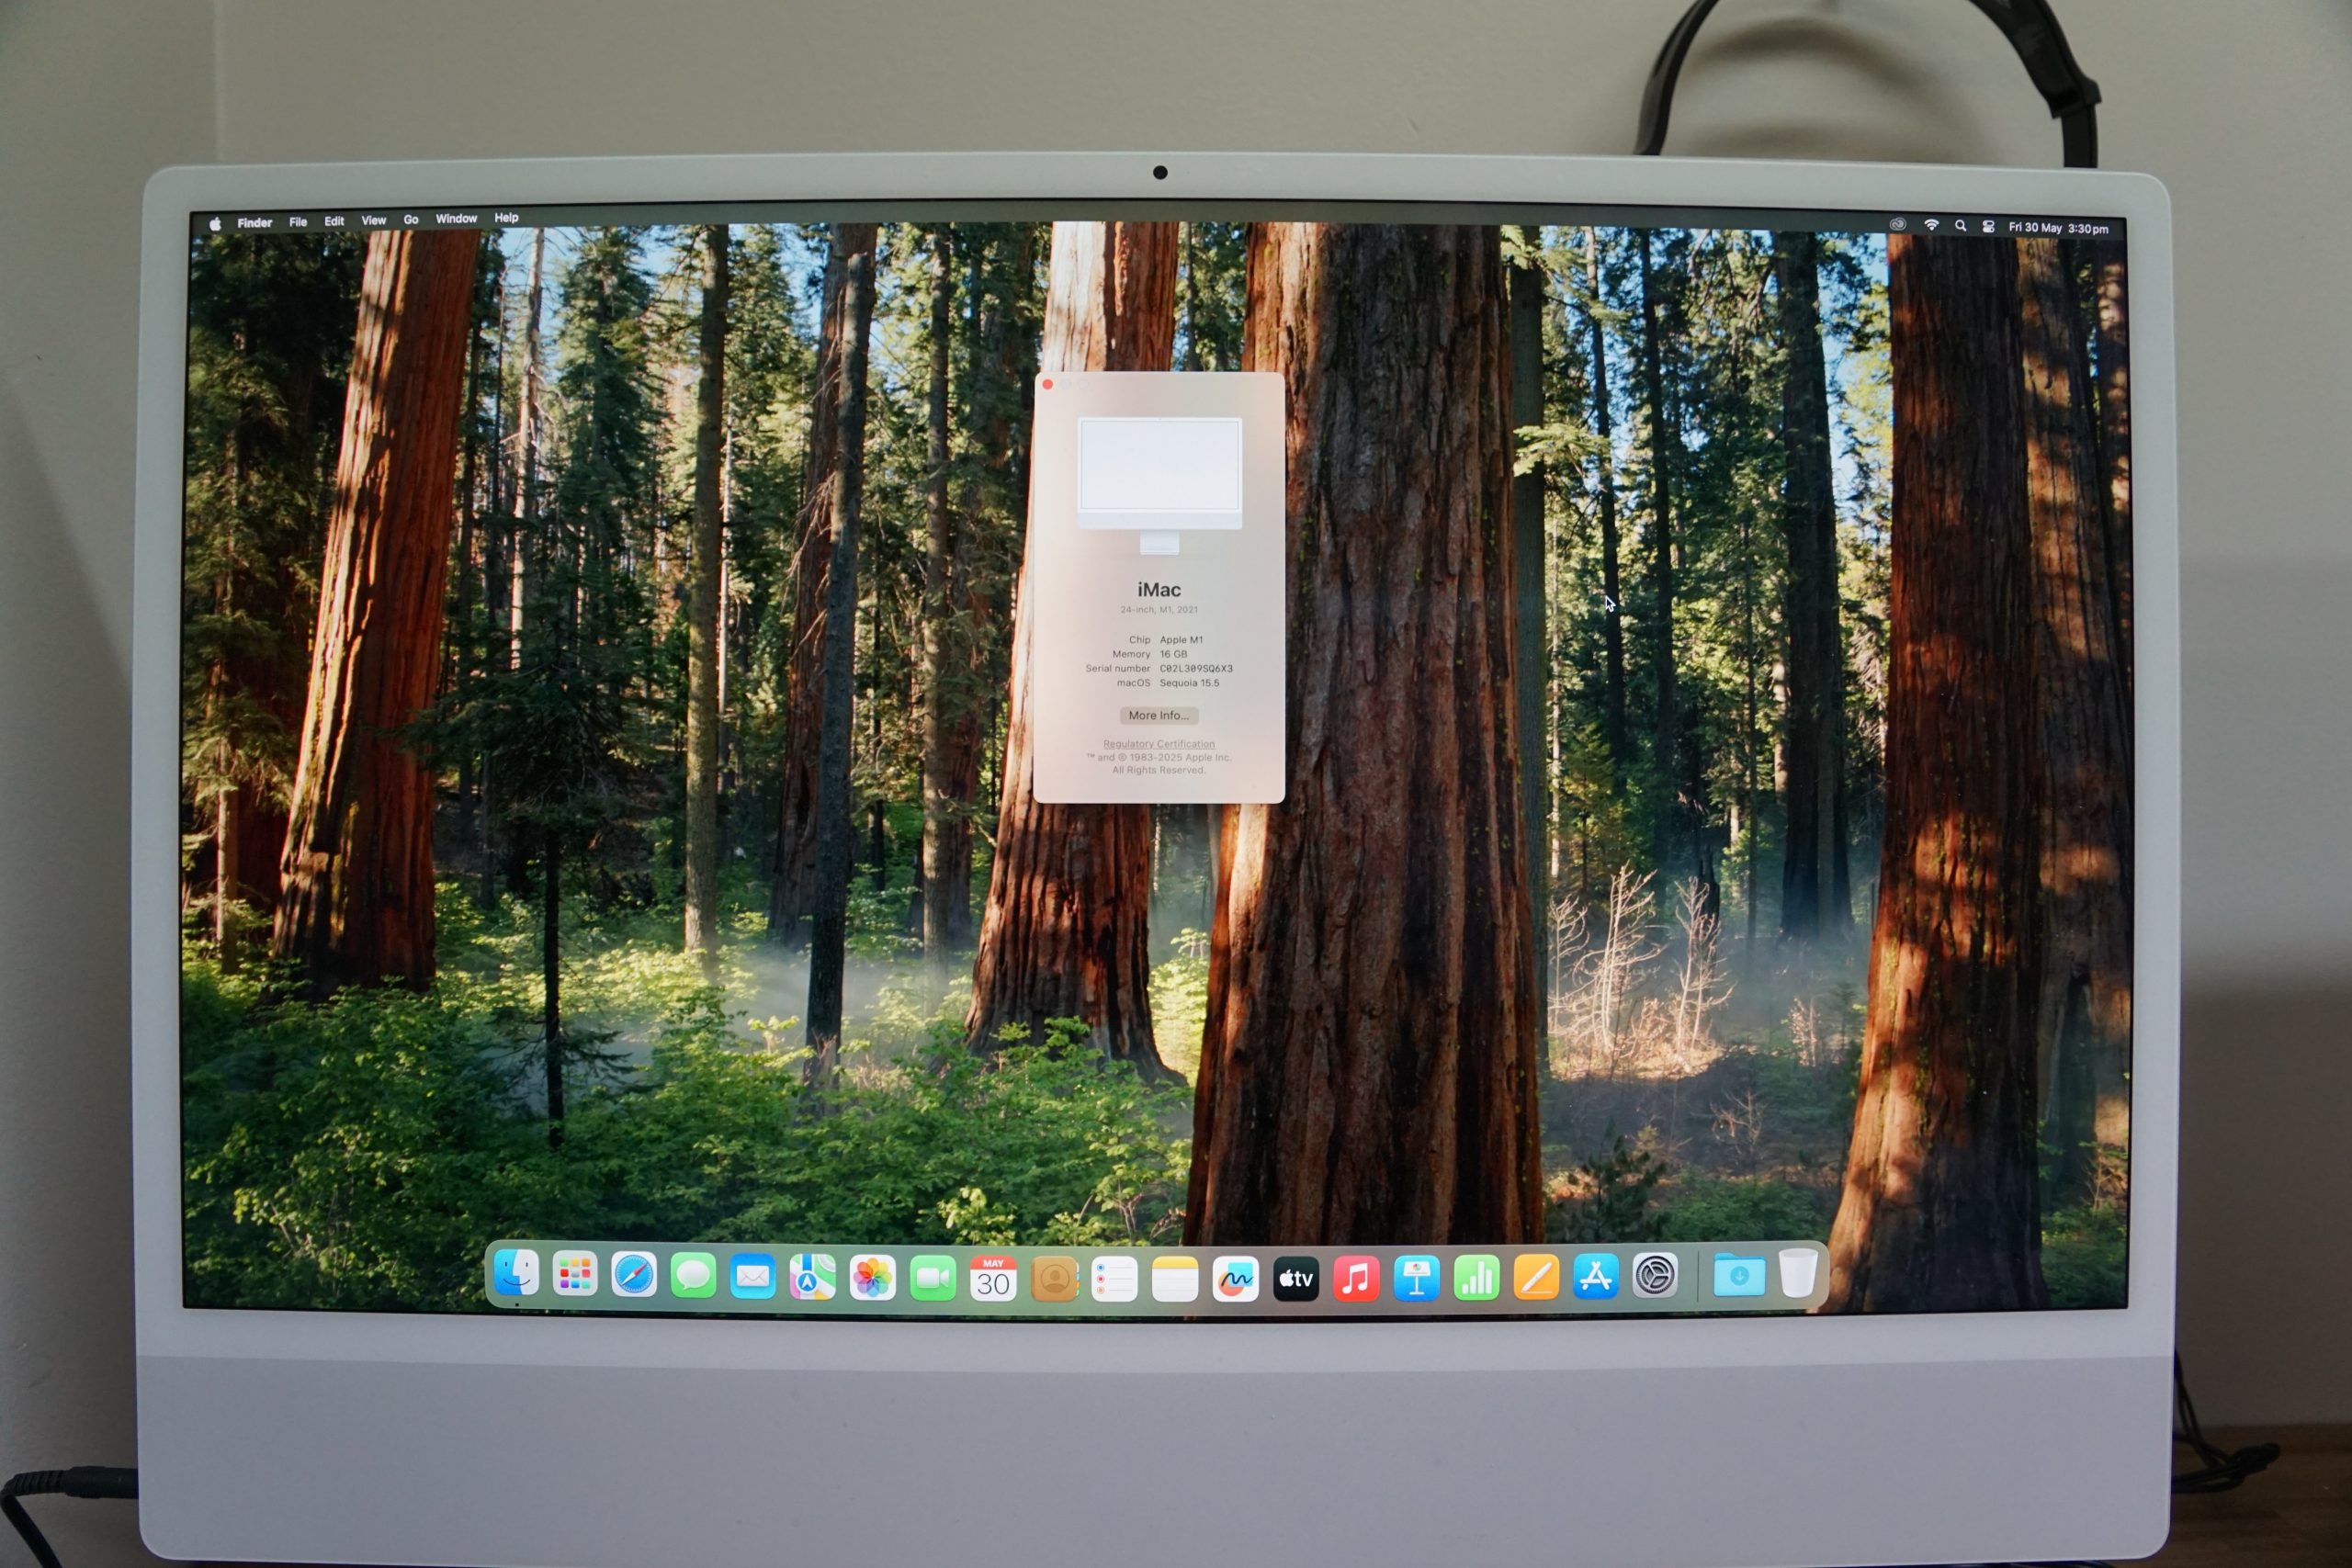
Task: Launch the Music app
Action: coord(1356,1279)
